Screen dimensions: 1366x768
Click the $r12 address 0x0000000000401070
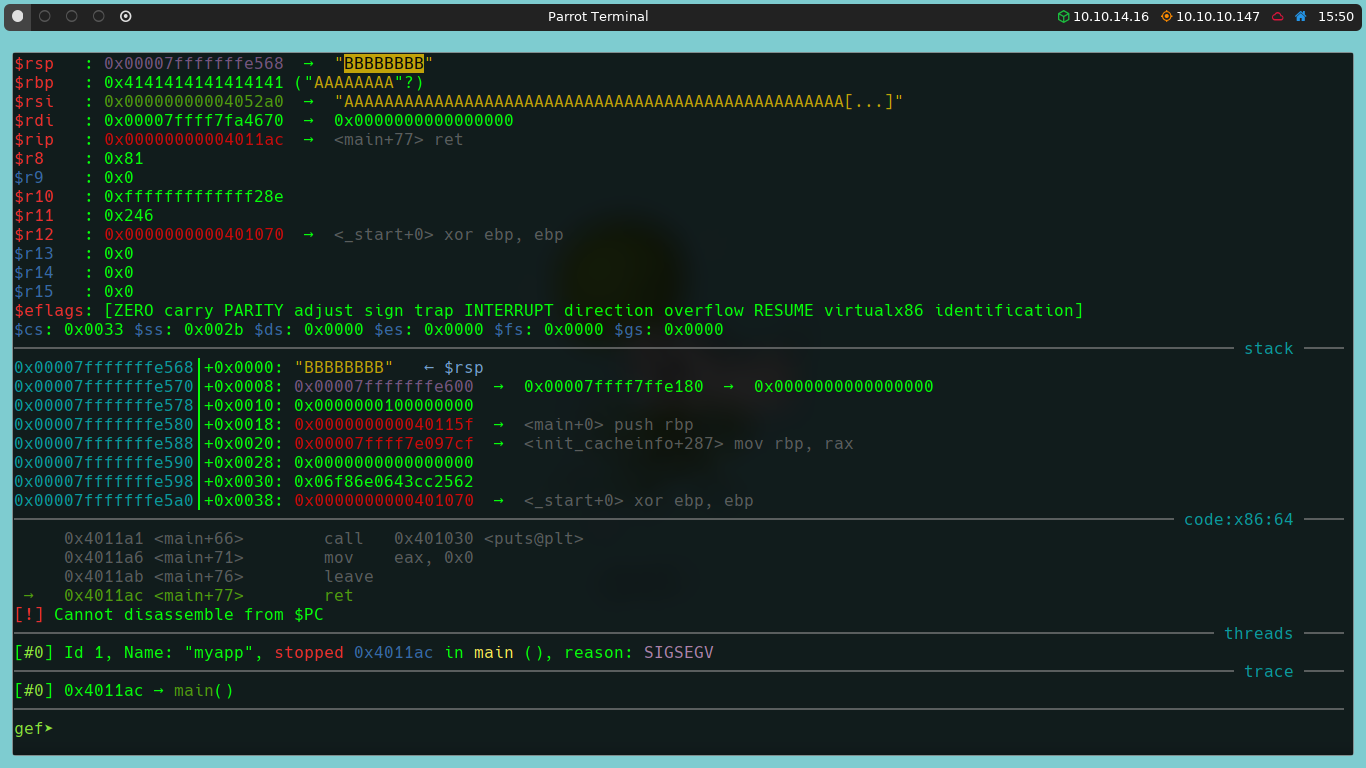194,235
